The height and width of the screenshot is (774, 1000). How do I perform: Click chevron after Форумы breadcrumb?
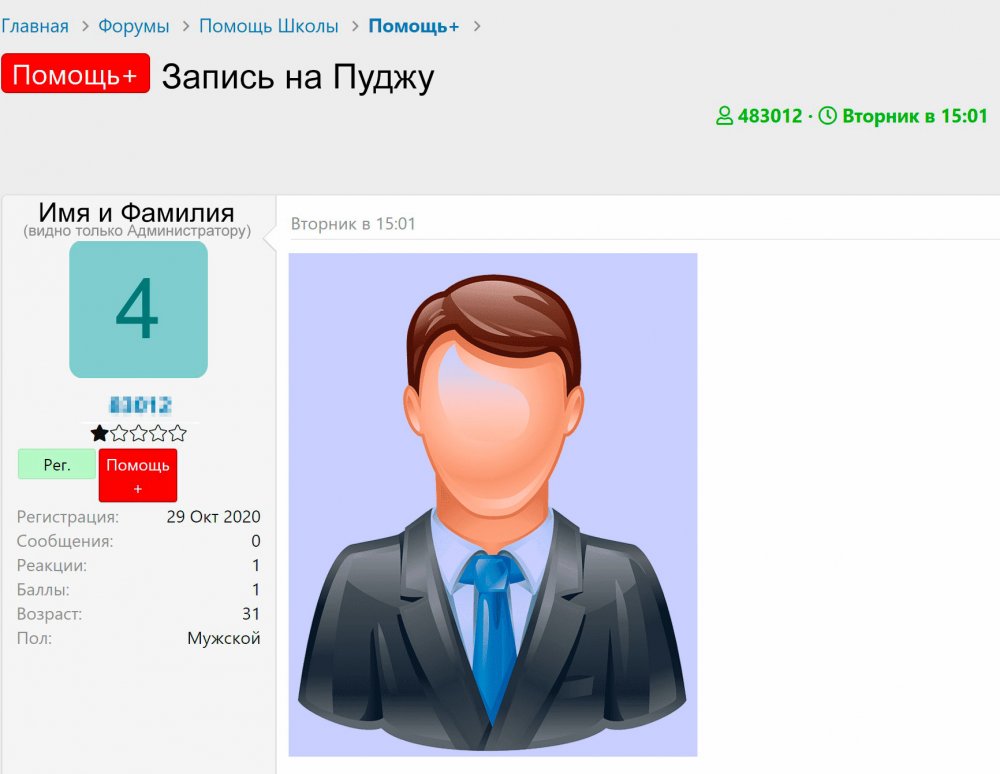click(x=186, y=27)
